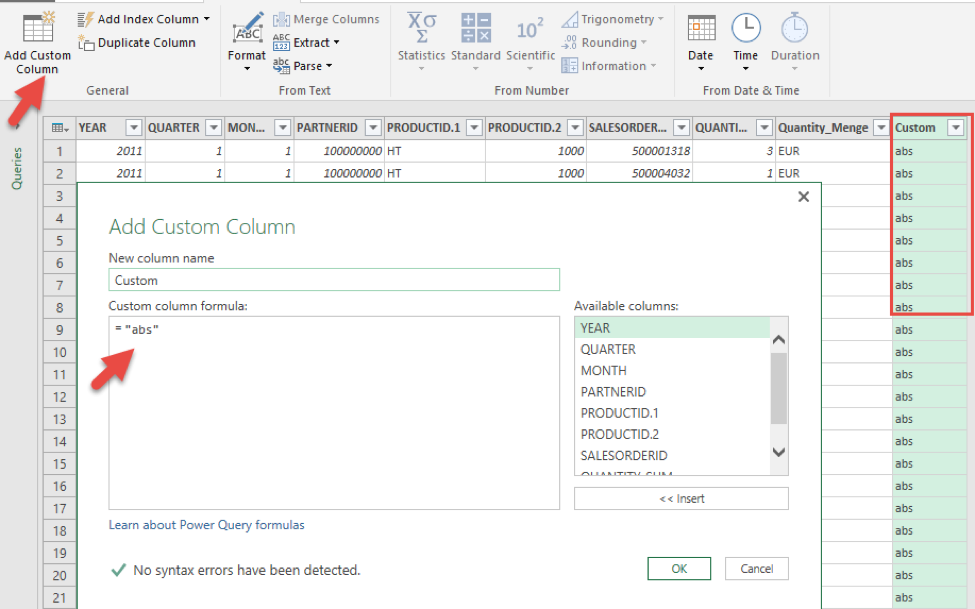Click the New column name field
Image resolution: width=975 pixels, height=609 pixels.
(x=334, y=280)
